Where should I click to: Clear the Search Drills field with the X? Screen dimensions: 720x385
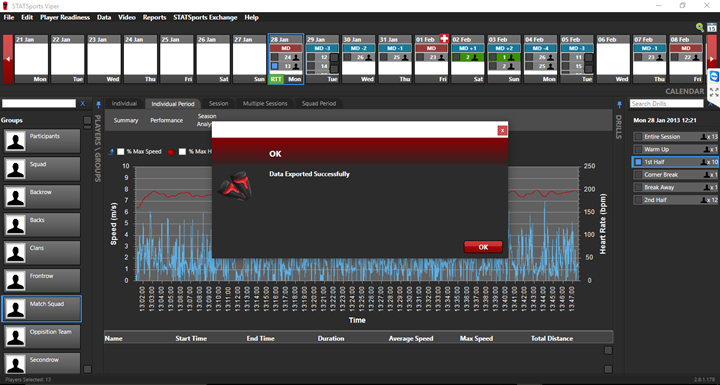(x=710, y=104)
